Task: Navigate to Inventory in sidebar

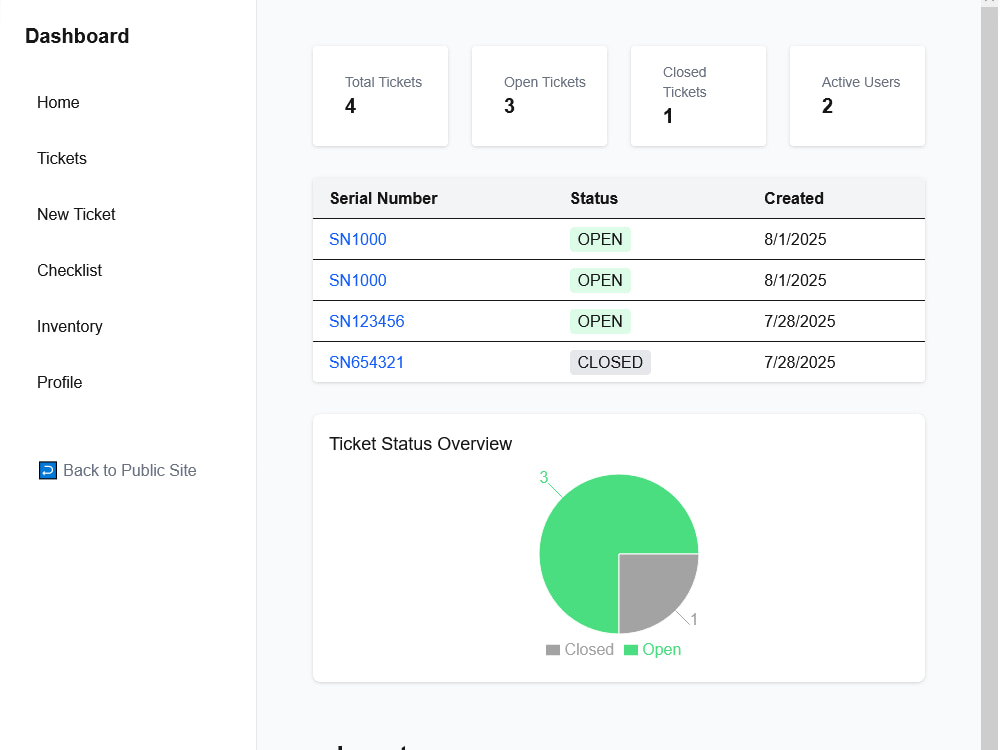Action: click(70, 327)
